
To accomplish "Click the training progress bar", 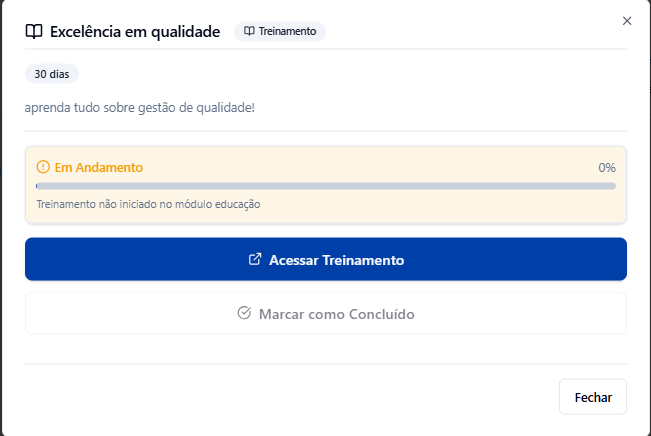I will coord(326,186).
